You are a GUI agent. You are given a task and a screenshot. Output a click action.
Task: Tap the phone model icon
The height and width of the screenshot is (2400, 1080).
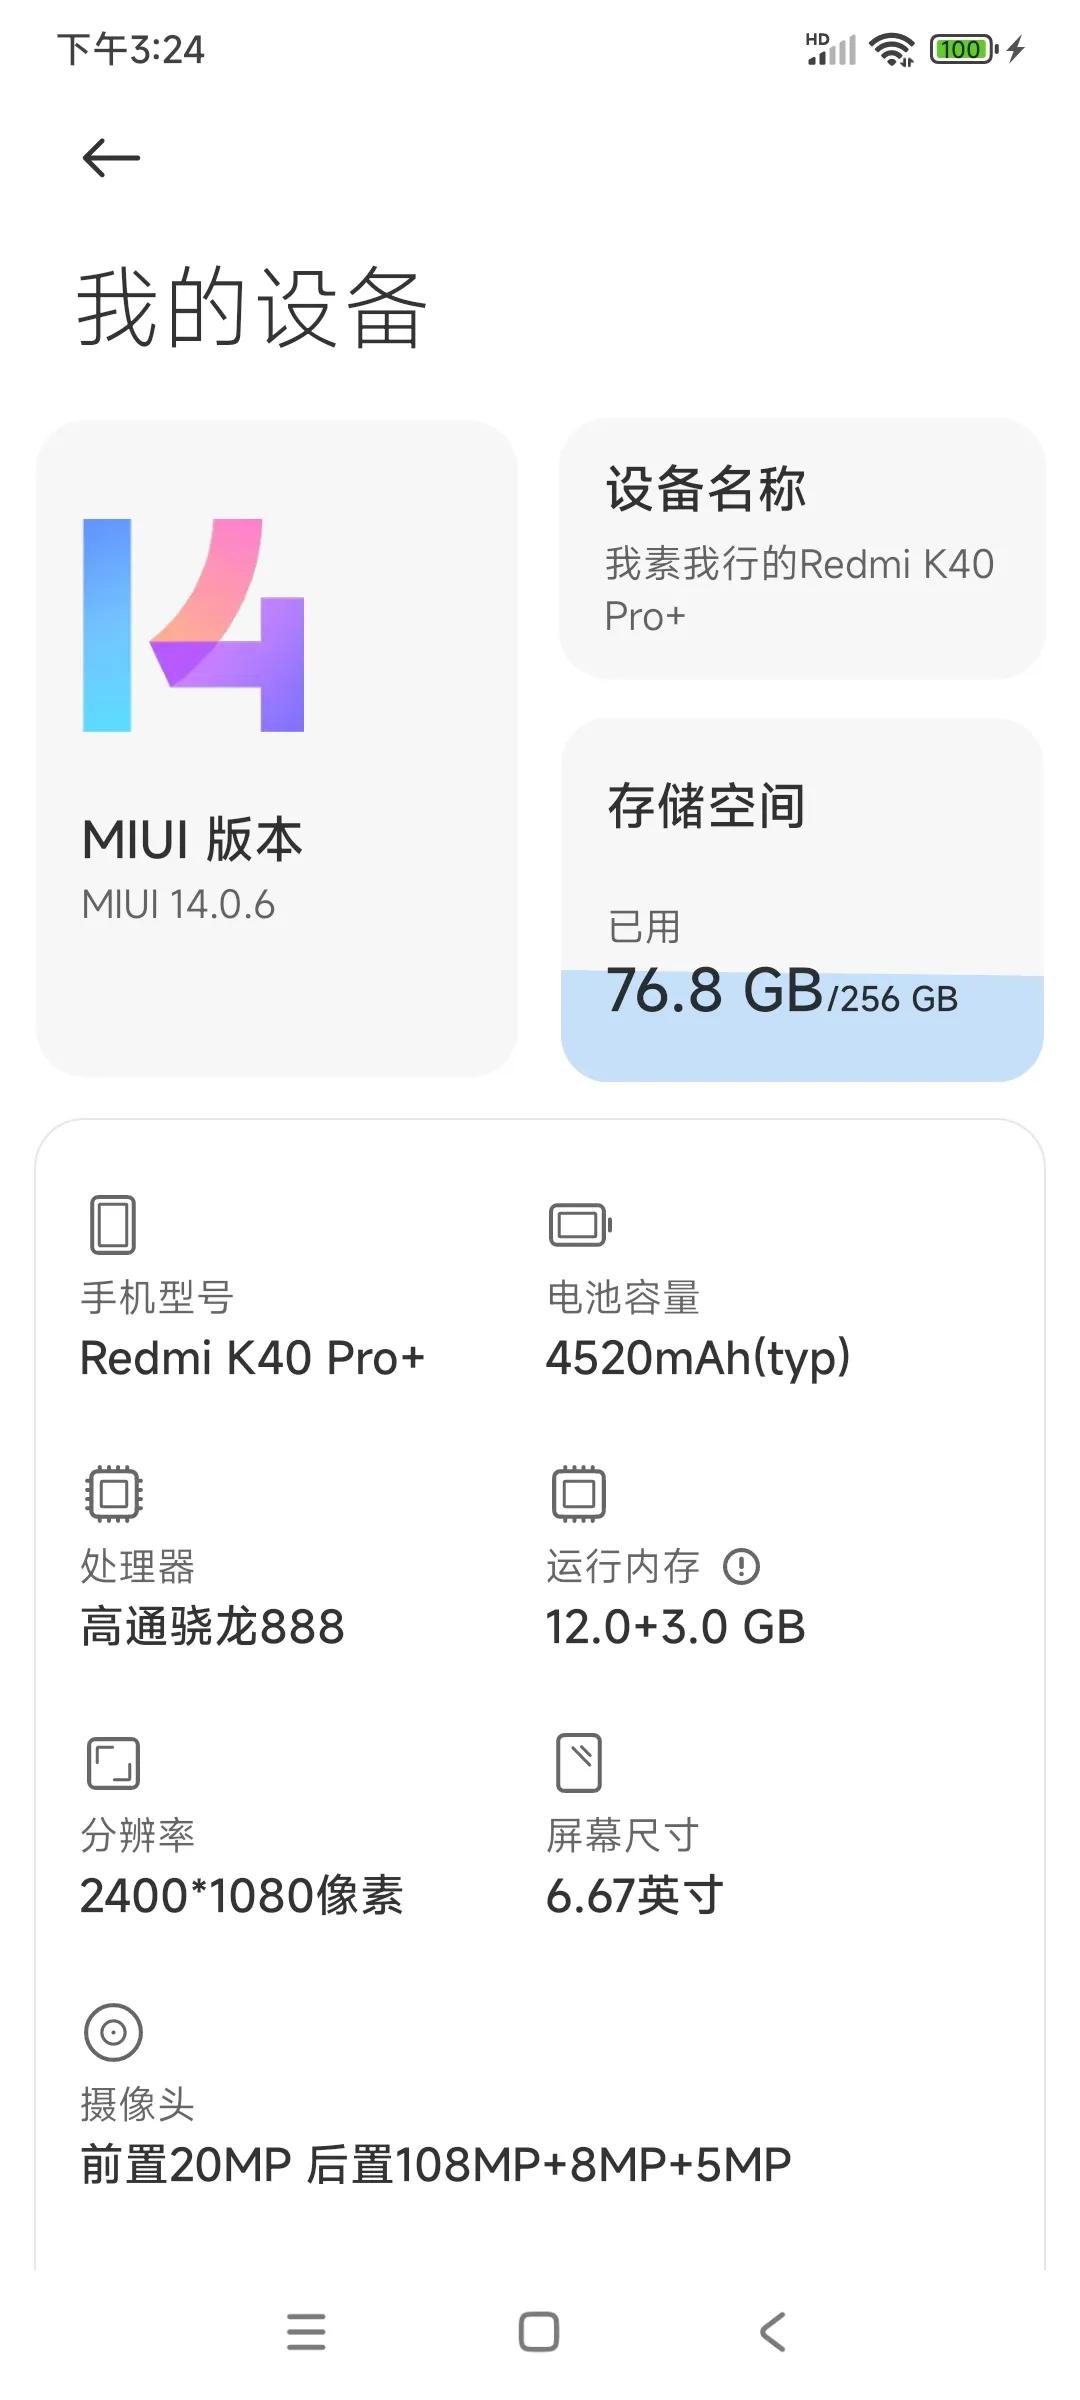click(113, 1225)
